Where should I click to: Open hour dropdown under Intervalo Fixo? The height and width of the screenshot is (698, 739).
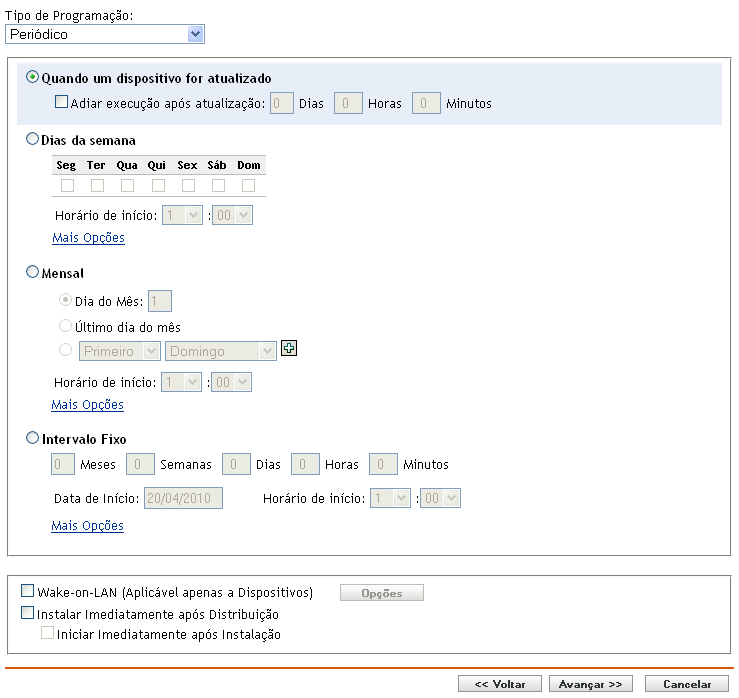pos(390,498)
